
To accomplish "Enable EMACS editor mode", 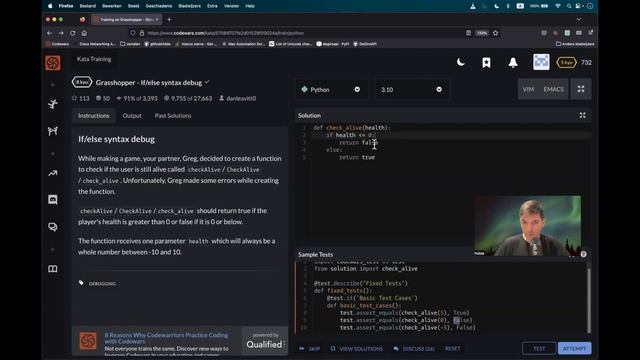I will 553,89.
